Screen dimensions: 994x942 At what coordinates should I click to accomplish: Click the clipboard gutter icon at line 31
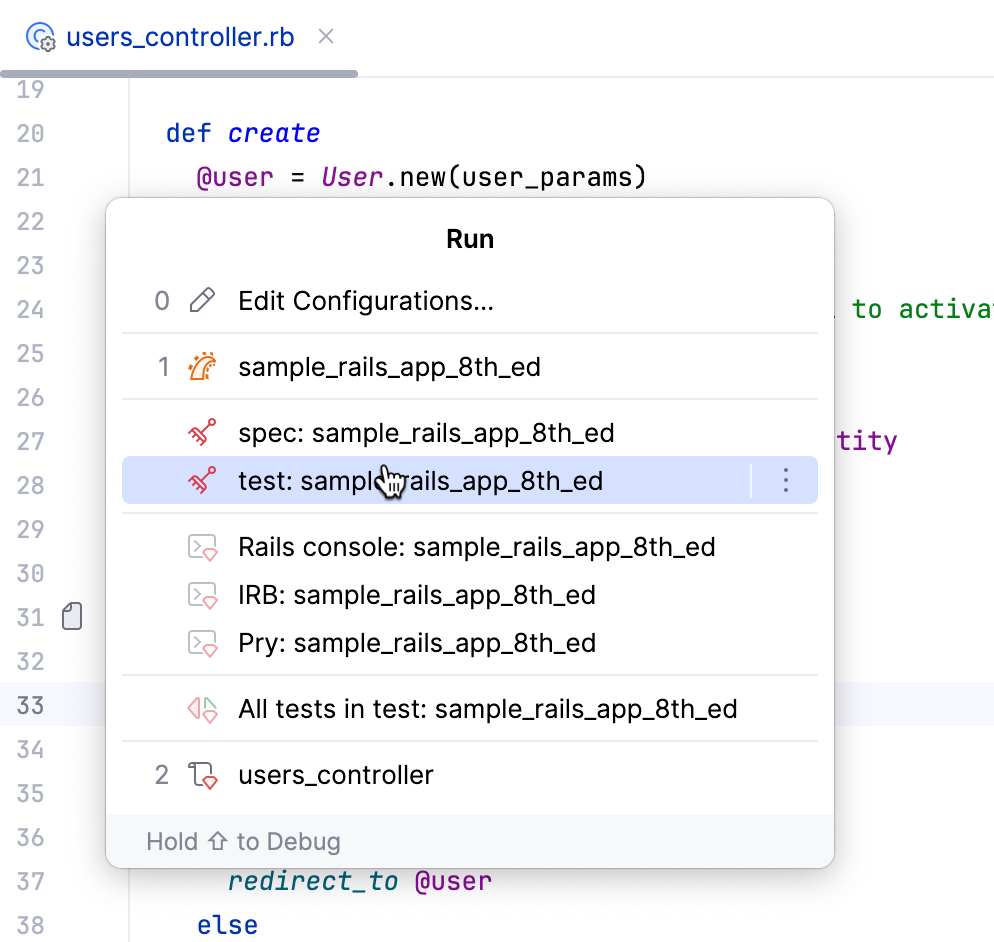(71, 616)
